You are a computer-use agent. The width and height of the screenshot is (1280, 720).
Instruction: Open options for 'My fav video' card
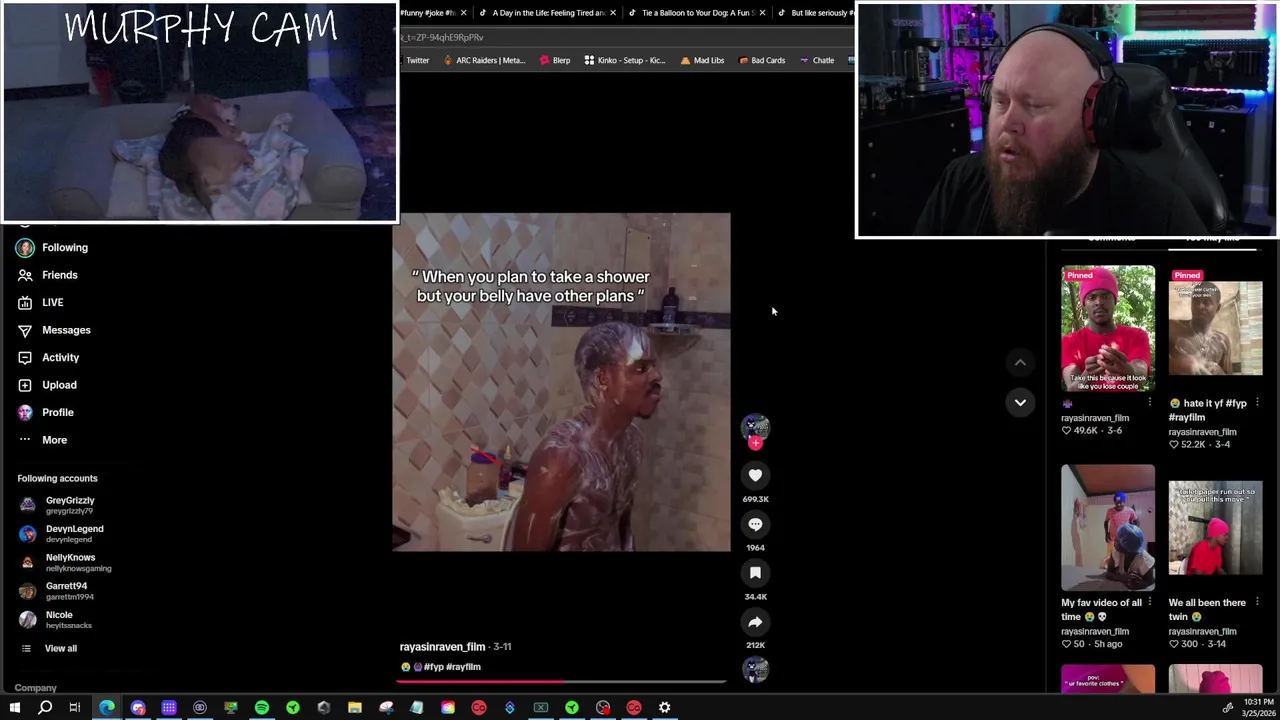pyautogui.click(x=1149, y=602)
